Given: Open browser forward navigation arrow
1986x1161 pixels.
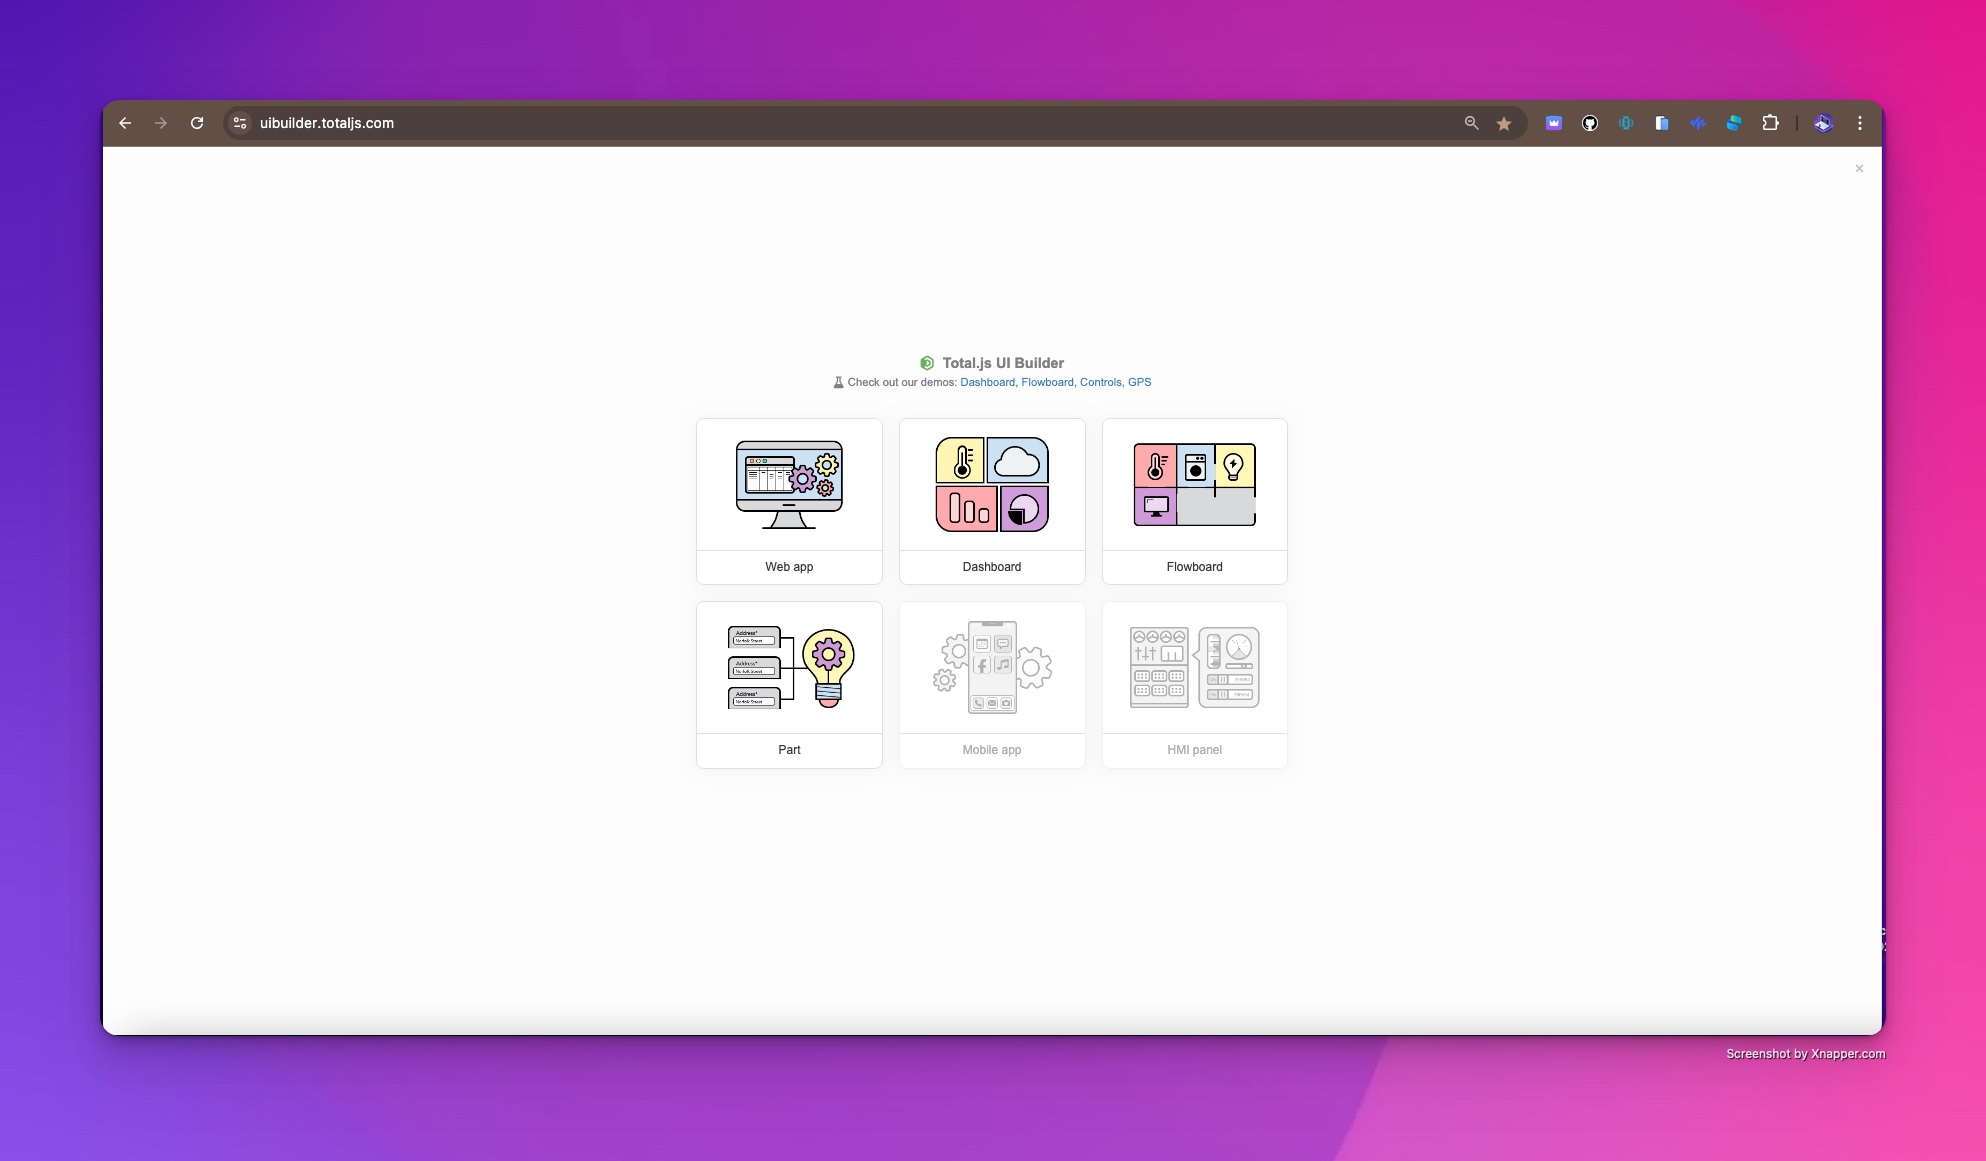Looking at the screenshot, I should (x=162, y=122).
